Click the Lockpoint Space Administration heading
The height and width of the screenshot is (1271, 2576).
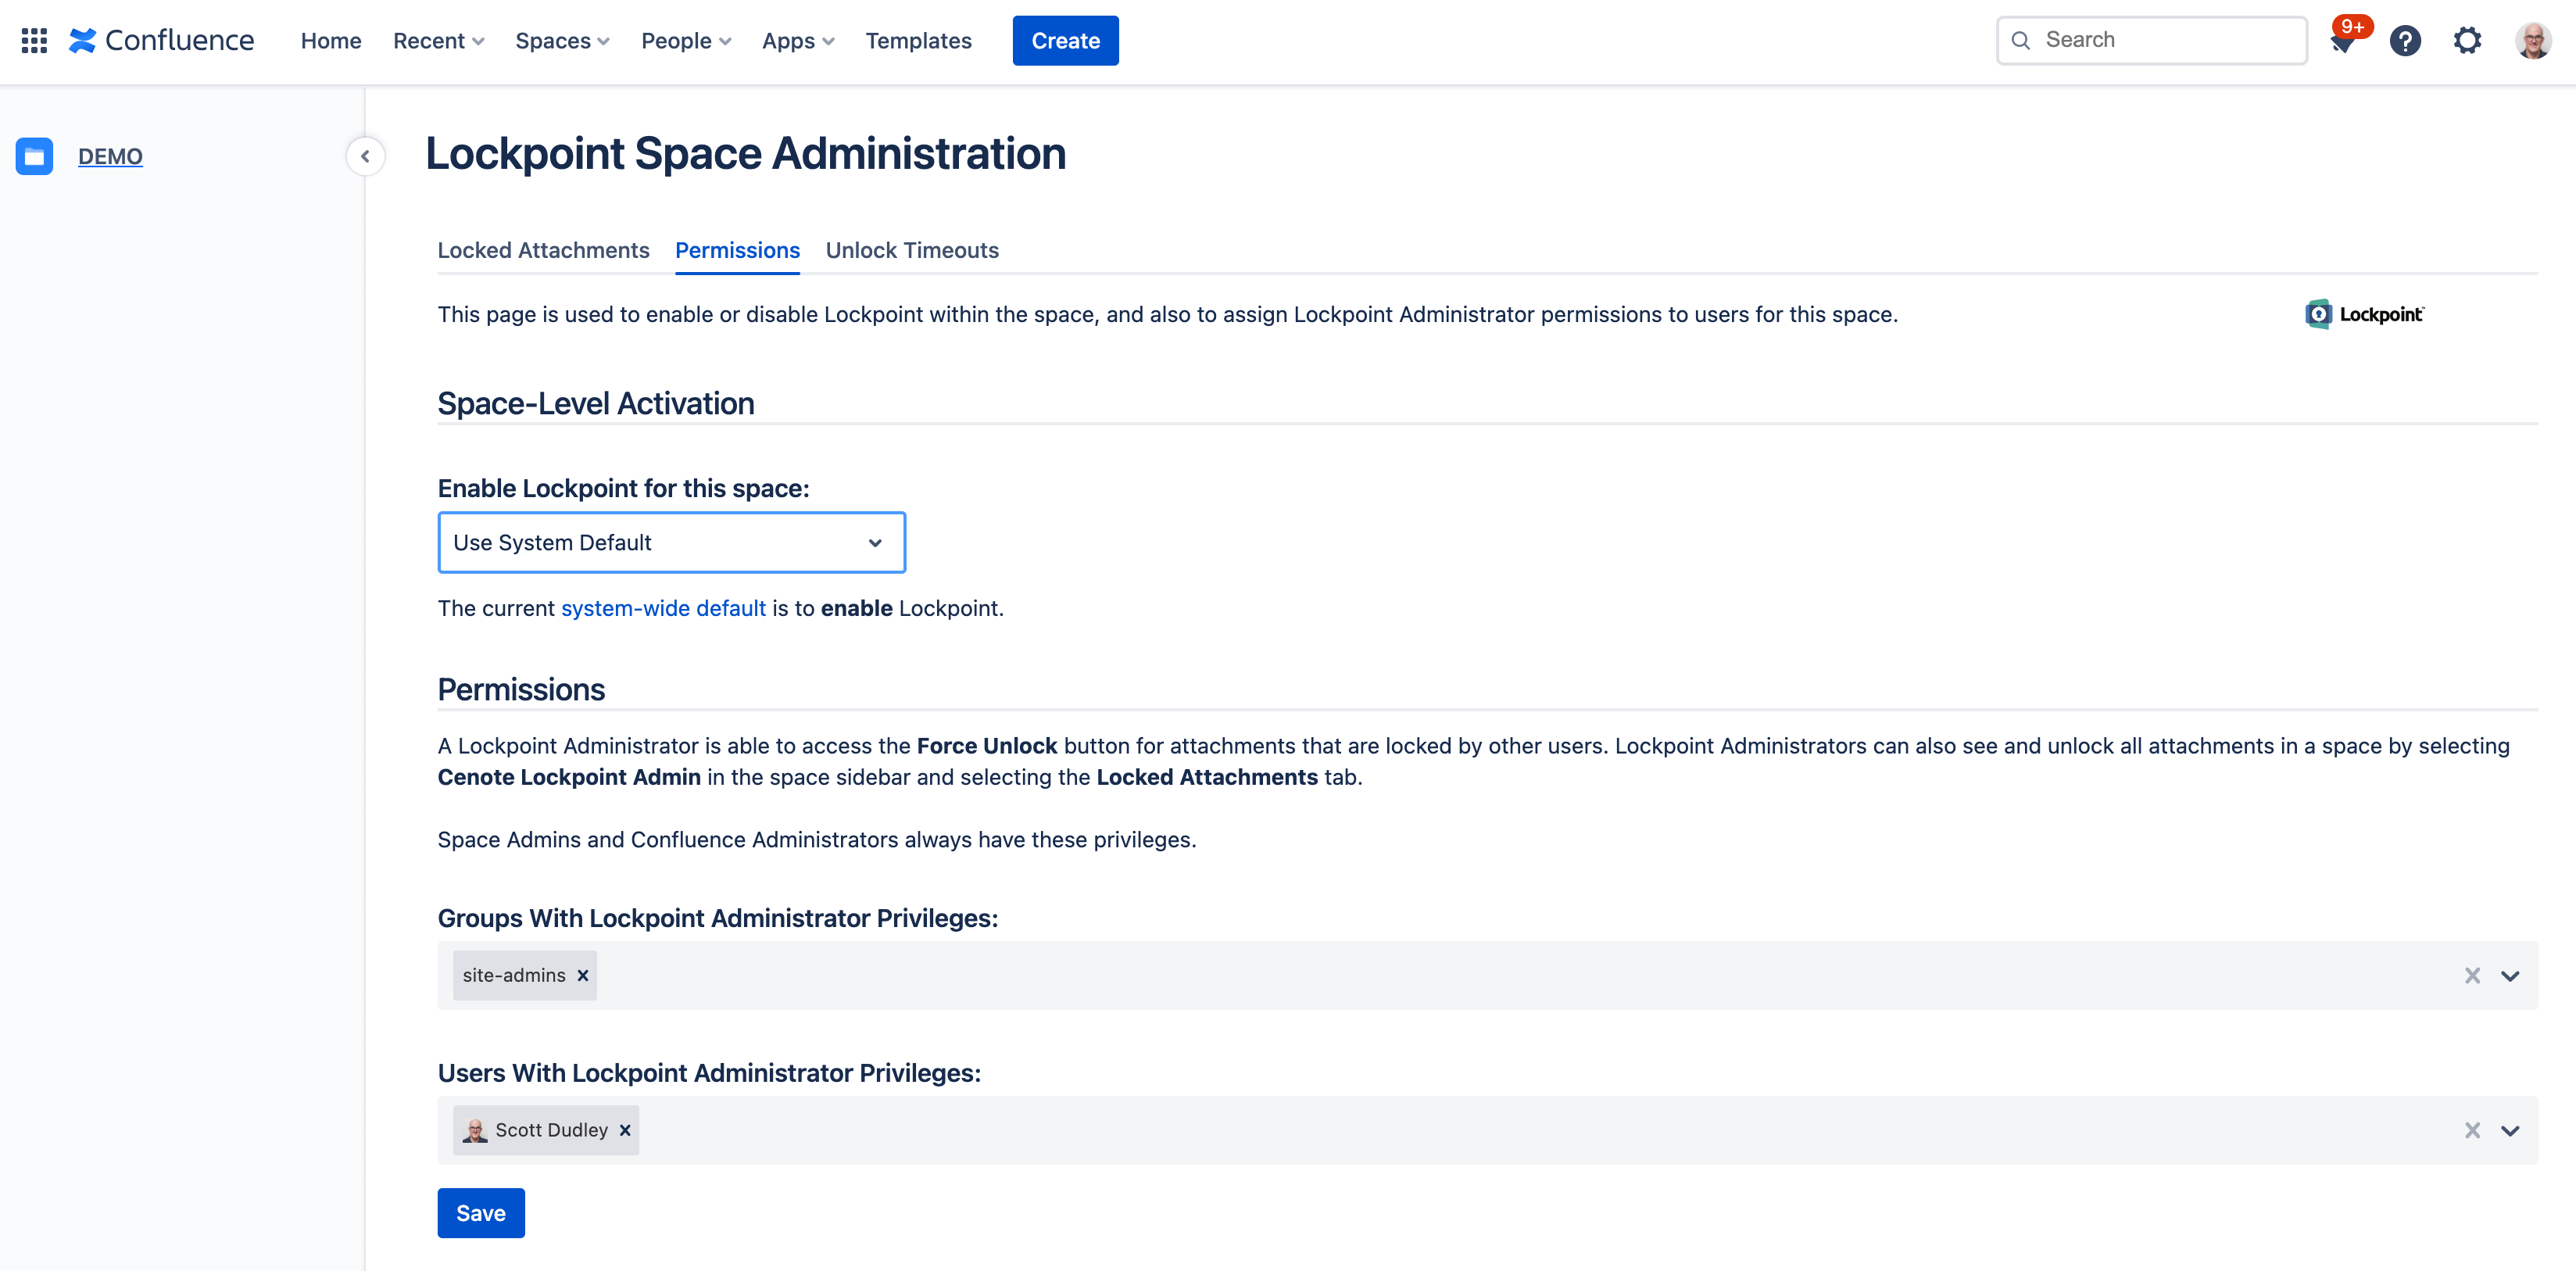point(745,153)
